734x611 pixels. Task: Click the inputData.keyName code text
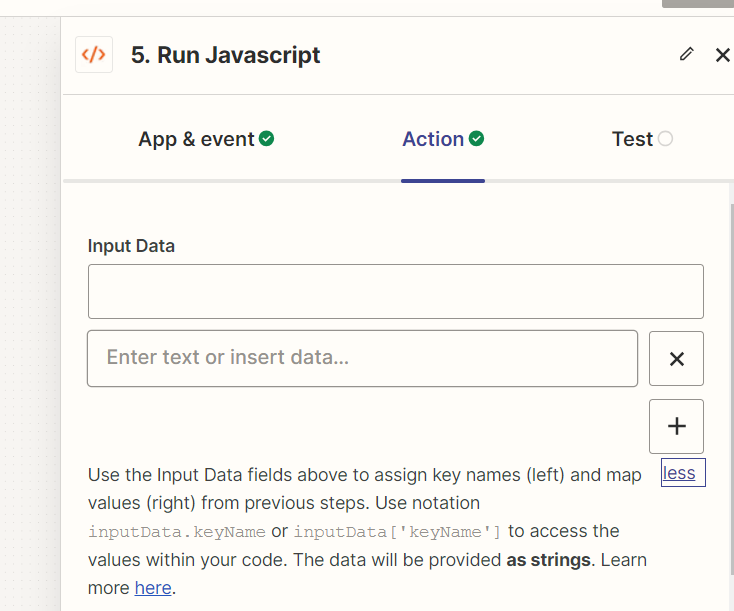coord(177,532)
